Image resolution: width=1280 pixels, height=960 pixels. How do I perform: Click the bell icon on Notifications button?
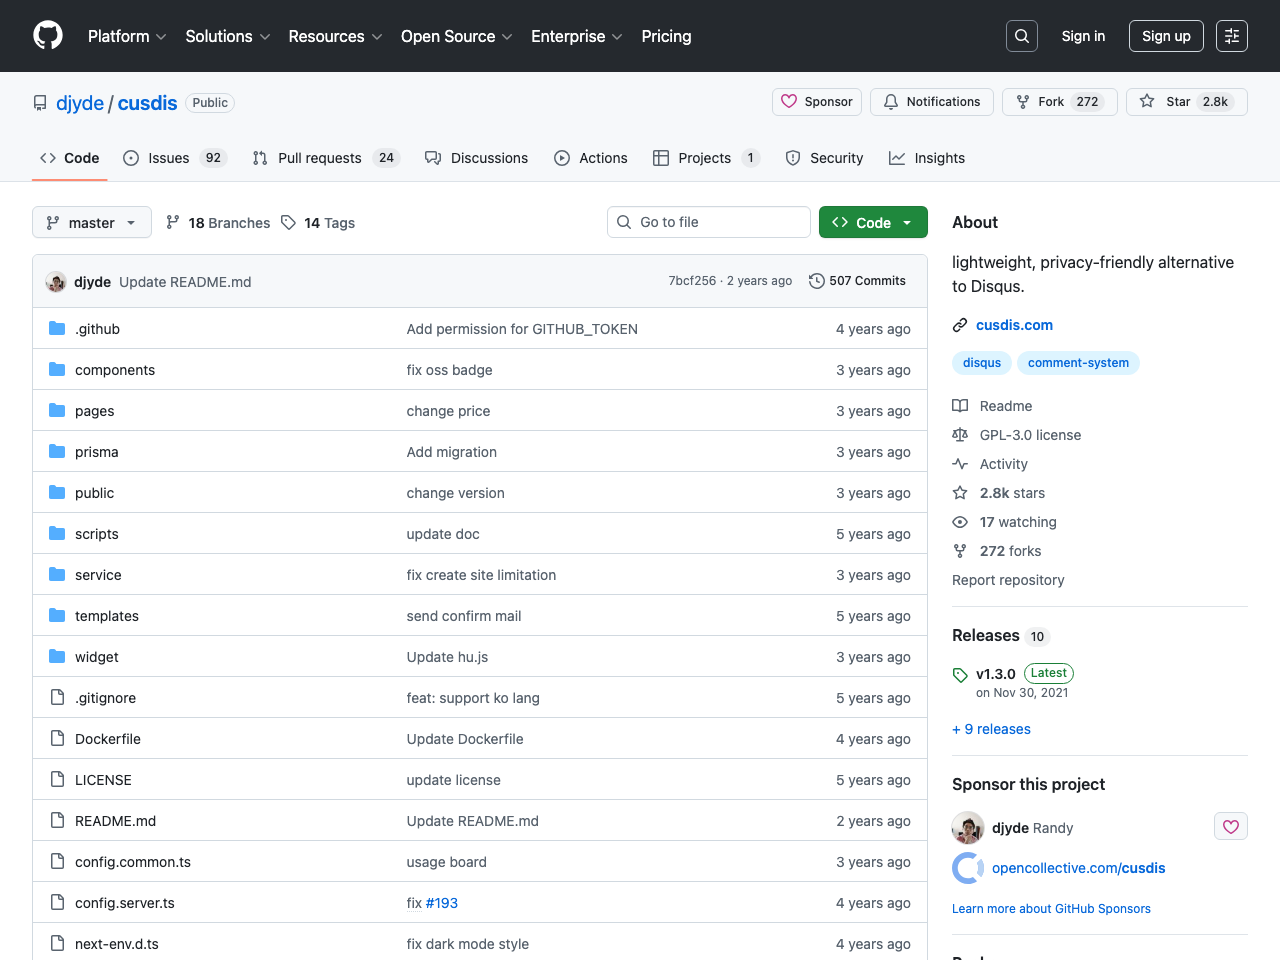coord(890,101)
